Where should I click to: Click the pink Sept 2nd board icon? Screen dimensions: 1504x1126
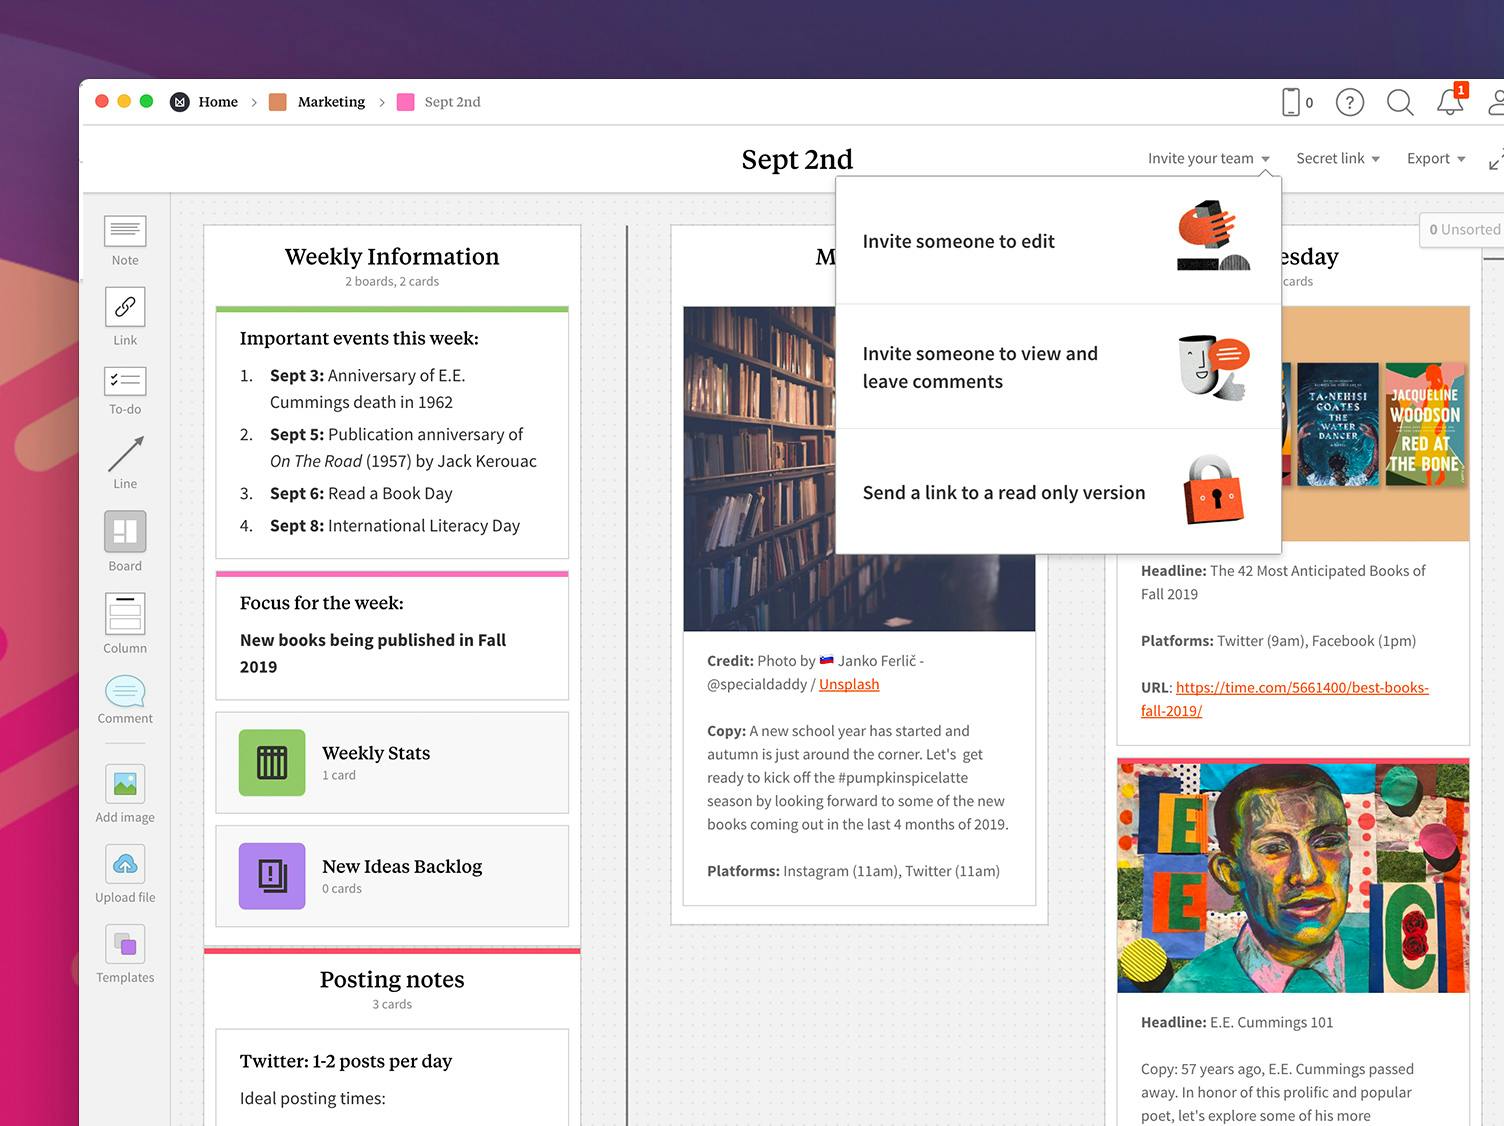(405, 102)
